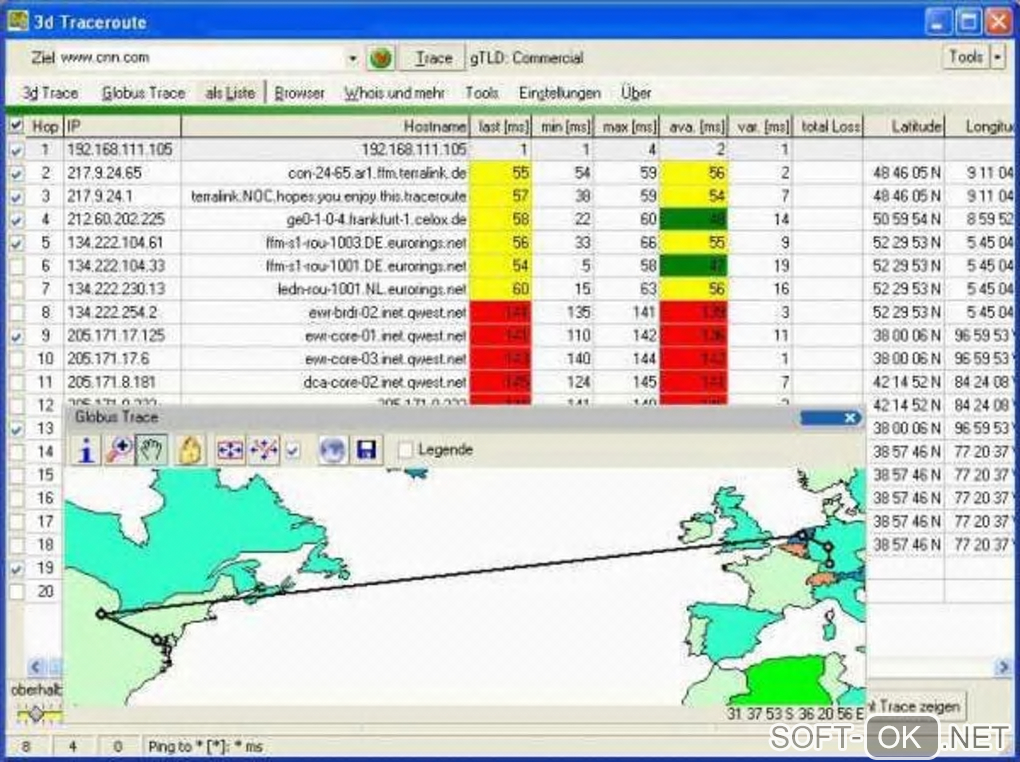This screenshot has height=762, width=1020.
Task: Click the globe view icon in map toolbar
Action: pos(332,450)
